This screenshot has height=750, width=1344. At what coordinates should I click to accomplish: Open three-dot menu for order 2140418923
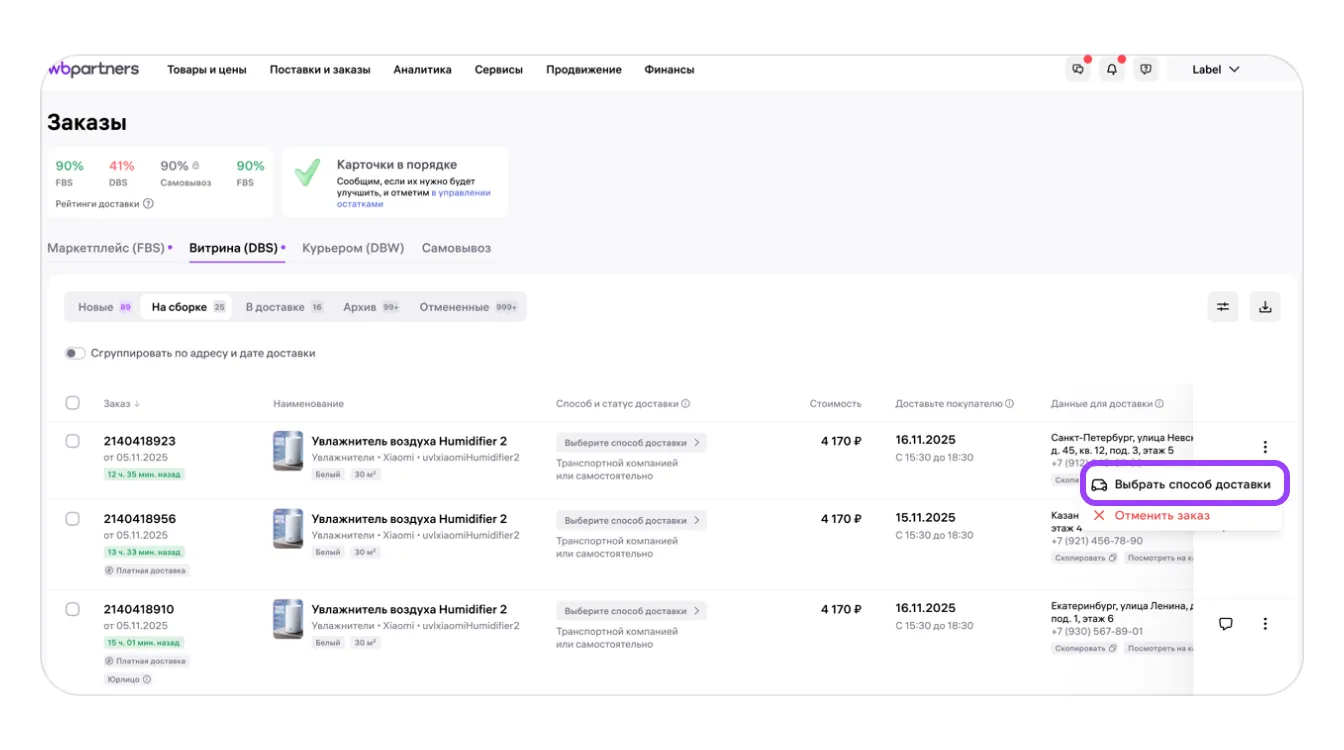[x=1265, y=447]
